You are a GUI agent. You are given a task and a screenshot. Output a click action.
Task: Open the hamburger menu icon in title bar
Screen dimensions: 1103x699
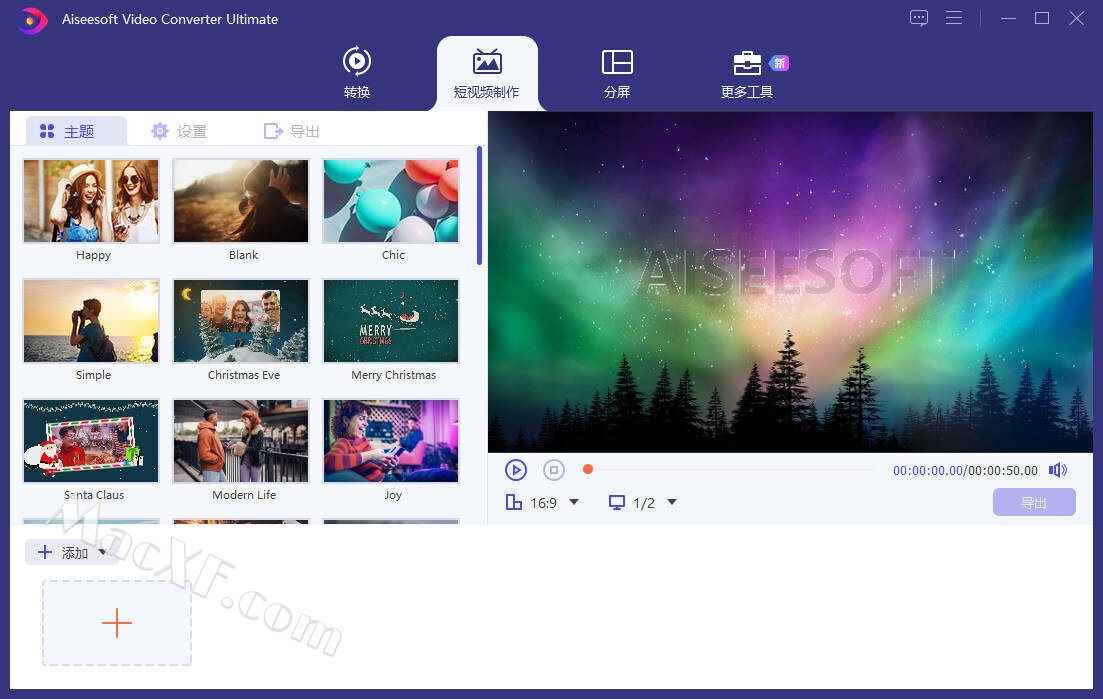tap(954, 18)
